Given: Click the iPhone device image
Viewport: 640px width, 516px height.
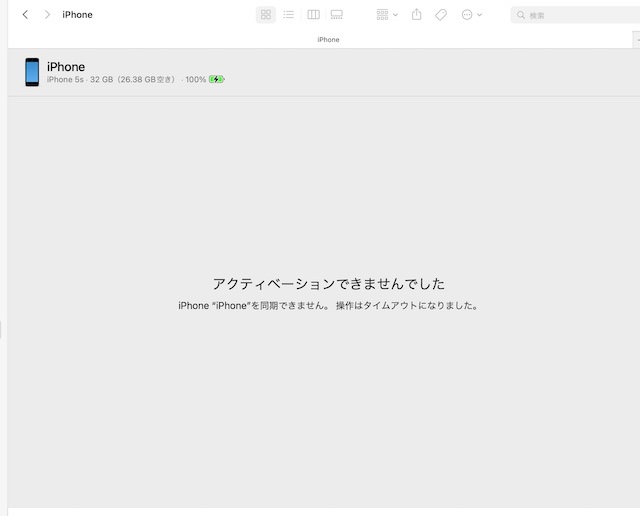Looking at the screenshot, I should [32, 72].
